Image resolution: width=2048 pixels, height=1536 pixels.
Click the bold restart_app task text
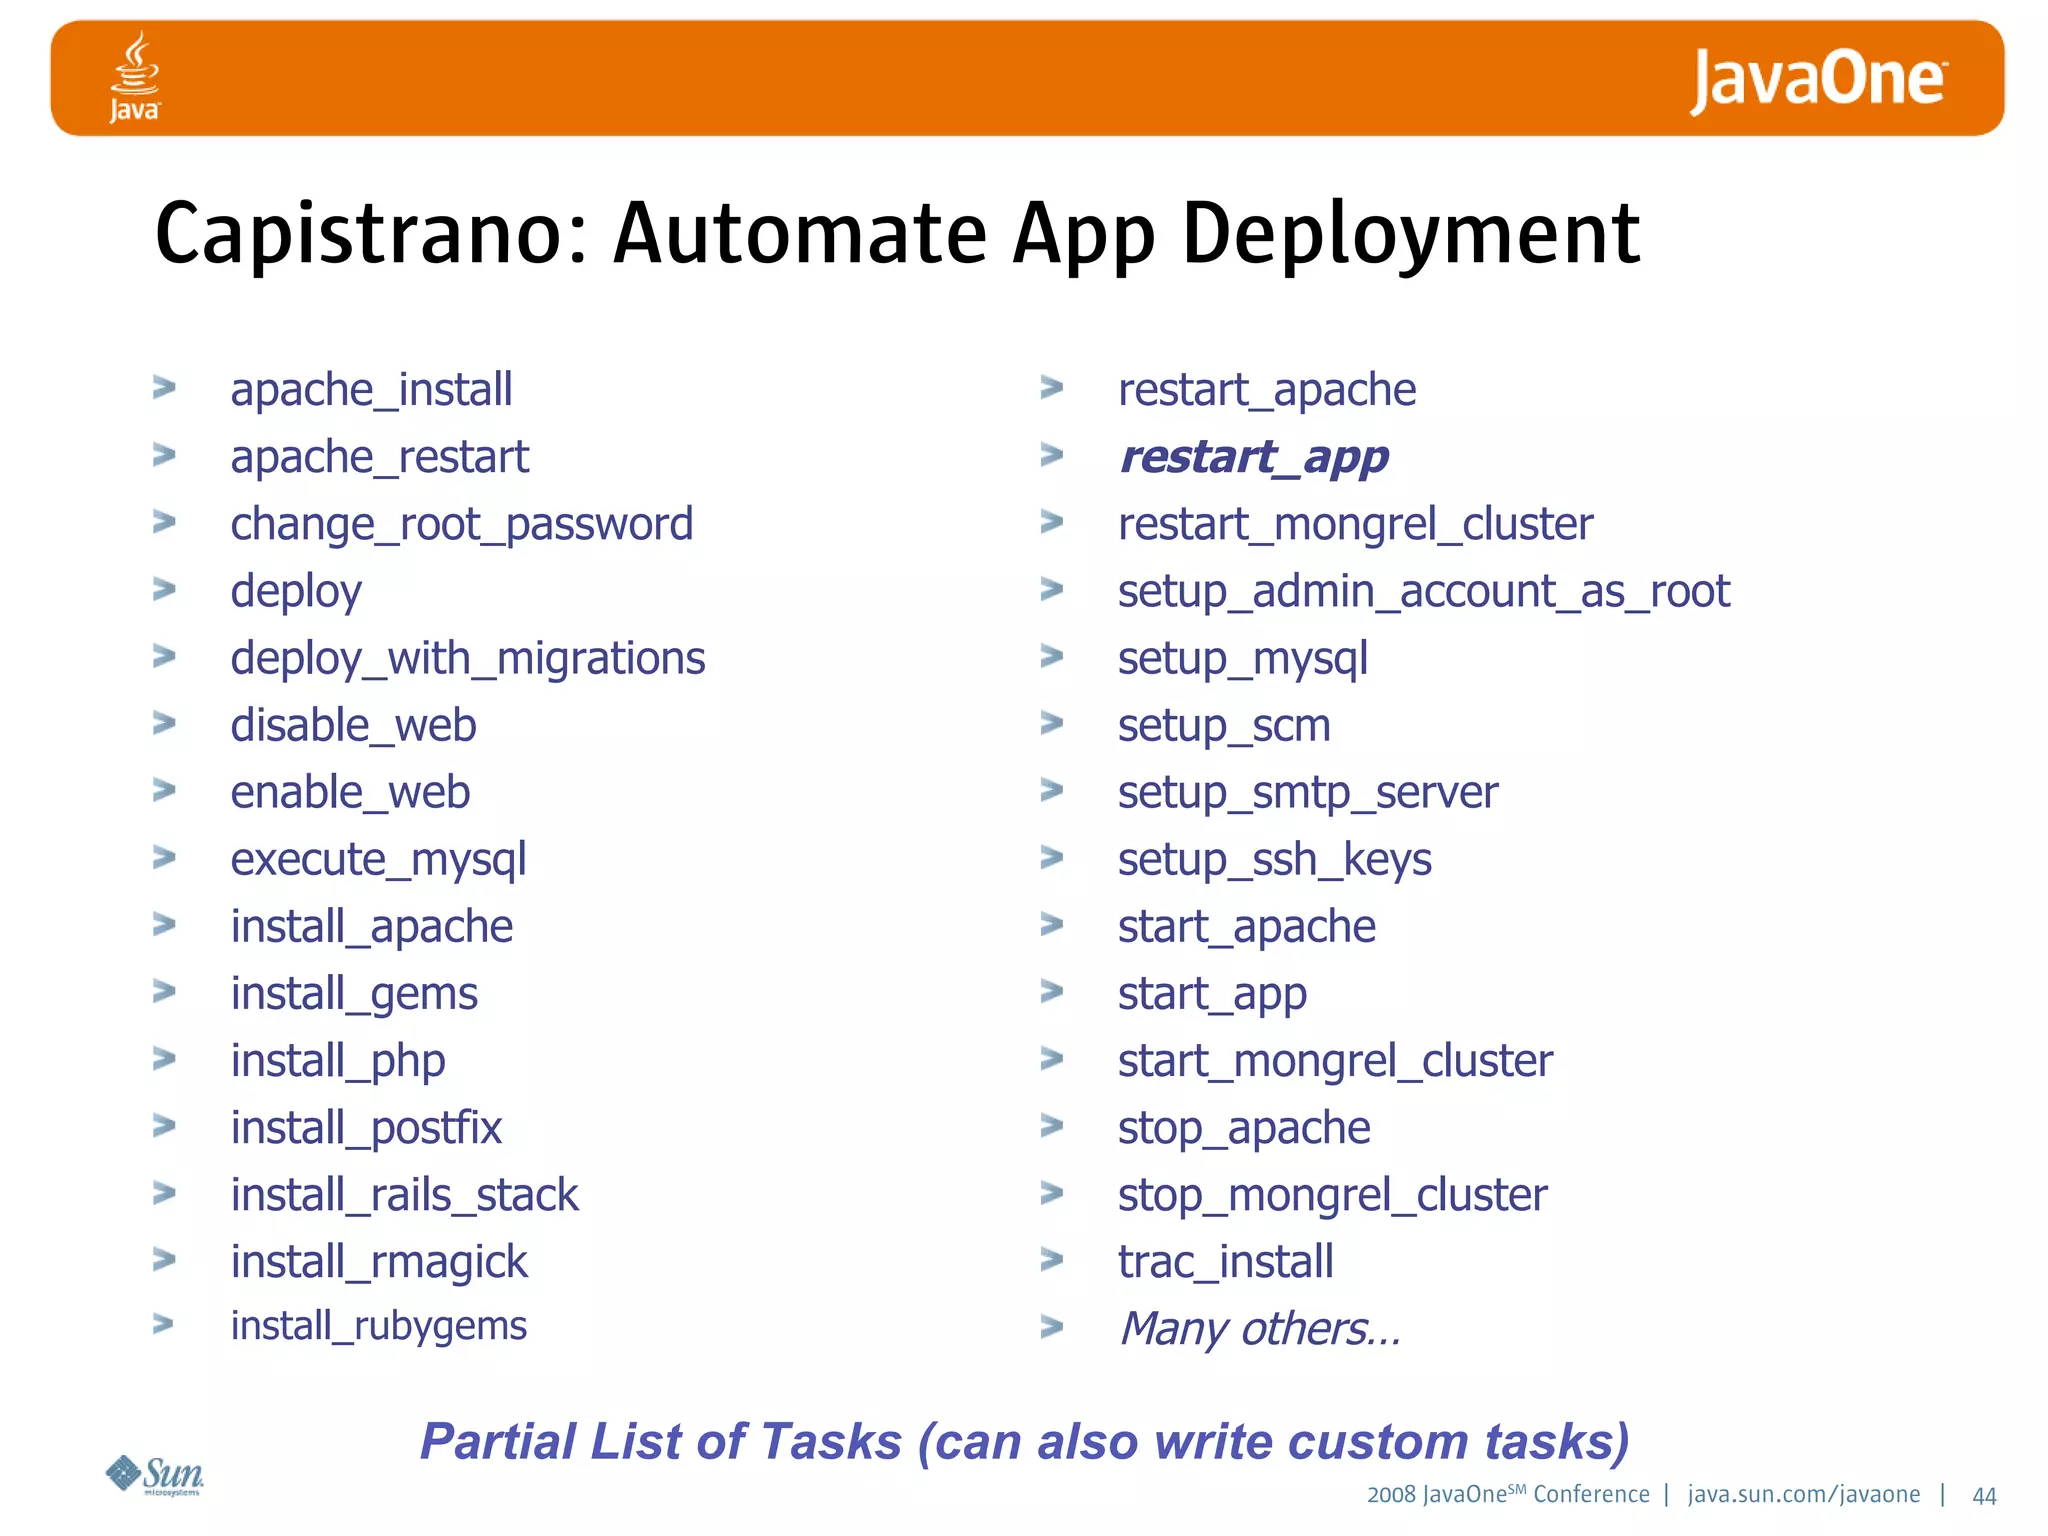click(1253, 457)
